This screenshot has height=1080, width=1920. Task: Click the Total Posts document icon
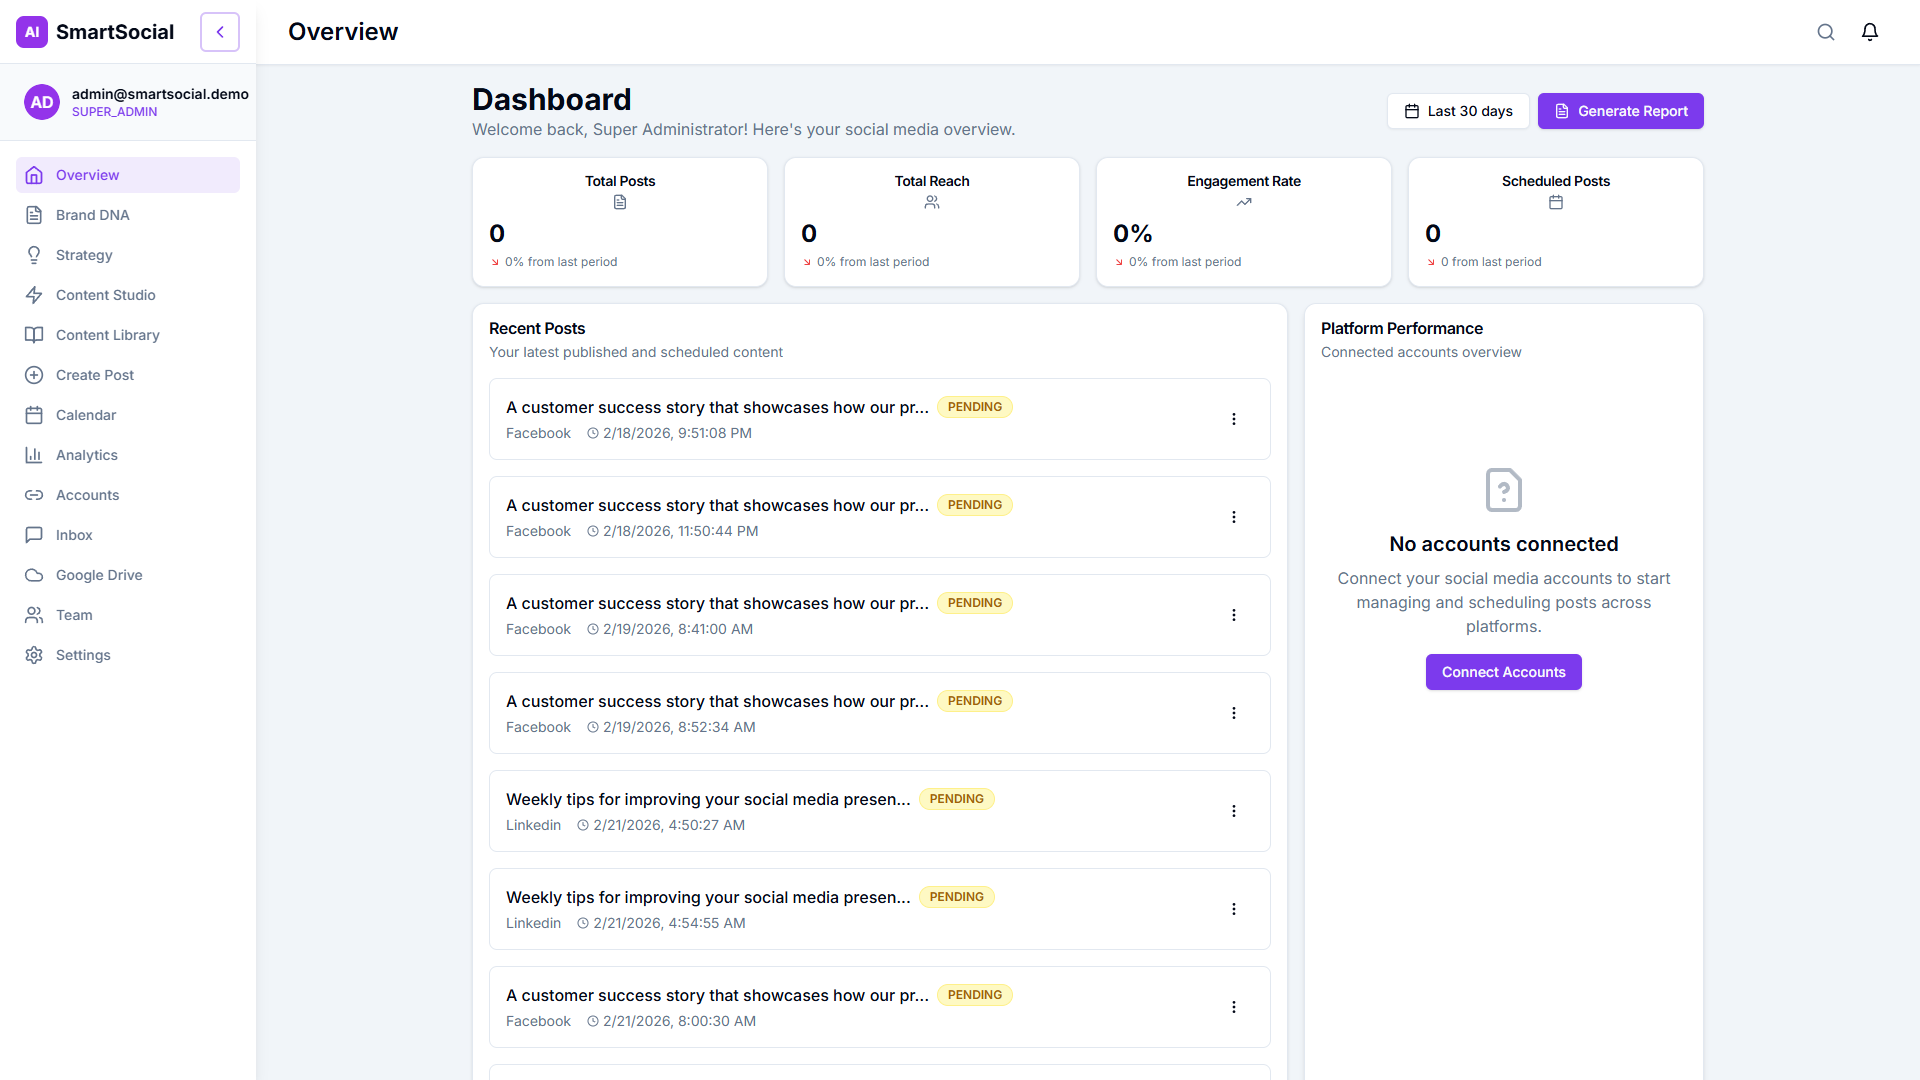click(620, 202)
